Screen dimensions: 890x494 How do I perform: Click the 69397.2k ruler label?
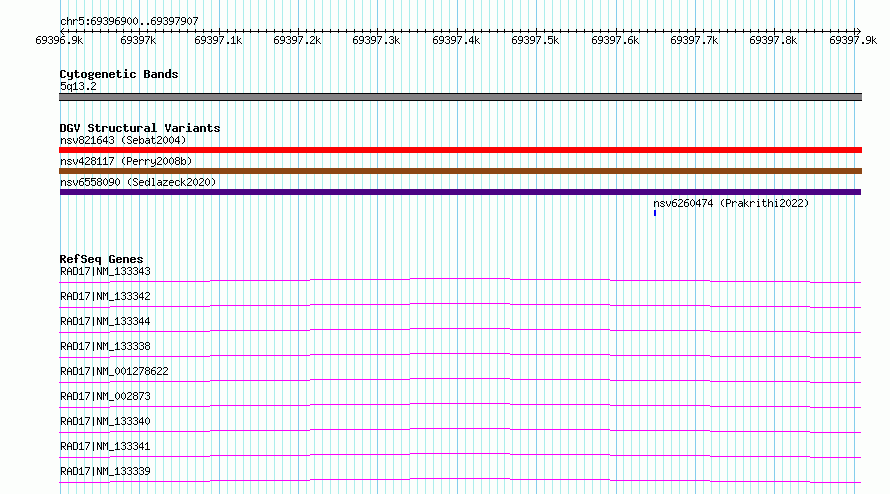click(x=297, y=40)
